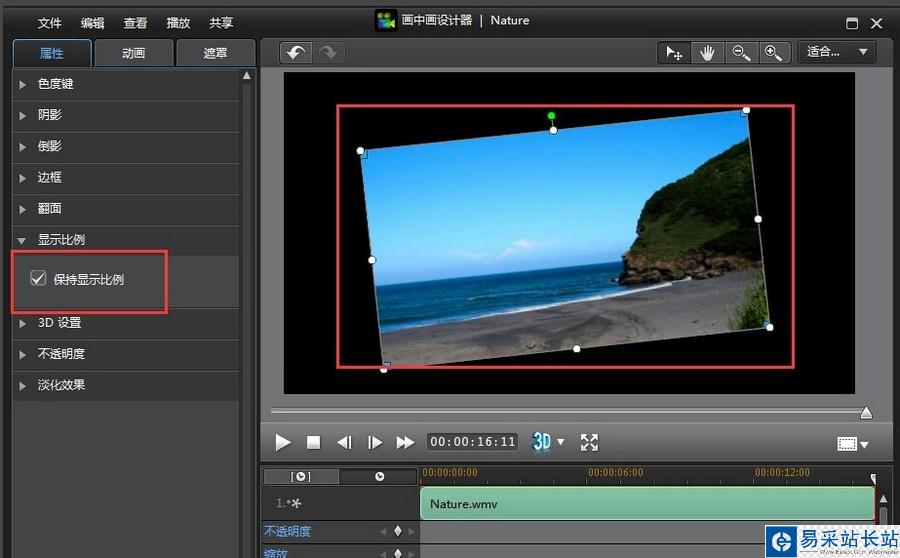This screenshot has width=900, height=558.
Task: Activate the hand pan tool
Action: pos(707,53)
